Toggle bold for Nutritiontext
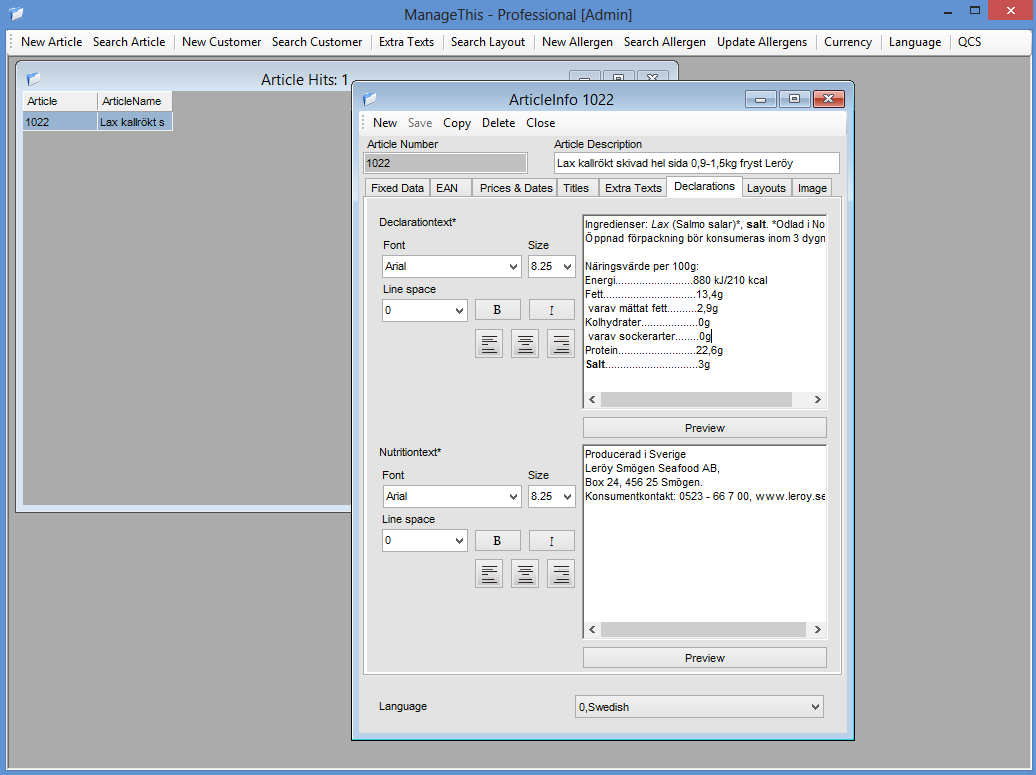 coord(497,540)
